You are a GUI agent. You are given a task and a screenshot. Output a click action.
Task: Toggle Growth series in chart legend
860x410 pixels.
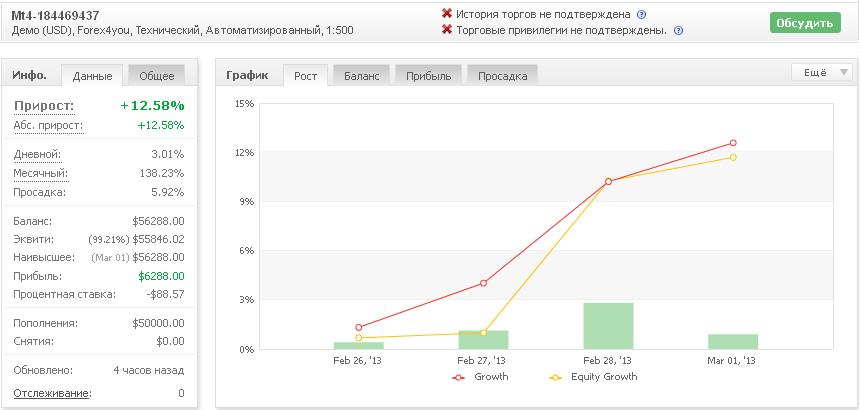(x=480, y=377)
